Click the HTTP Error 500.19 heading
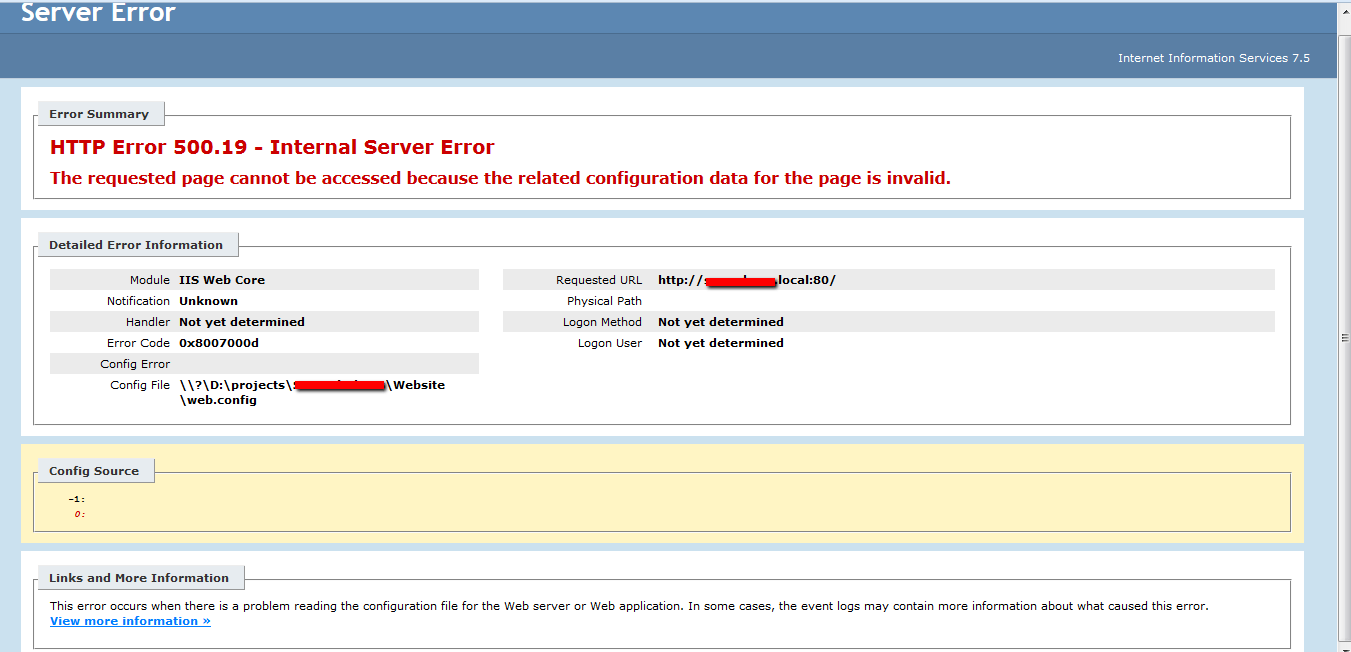 click(x=272, y=147)
